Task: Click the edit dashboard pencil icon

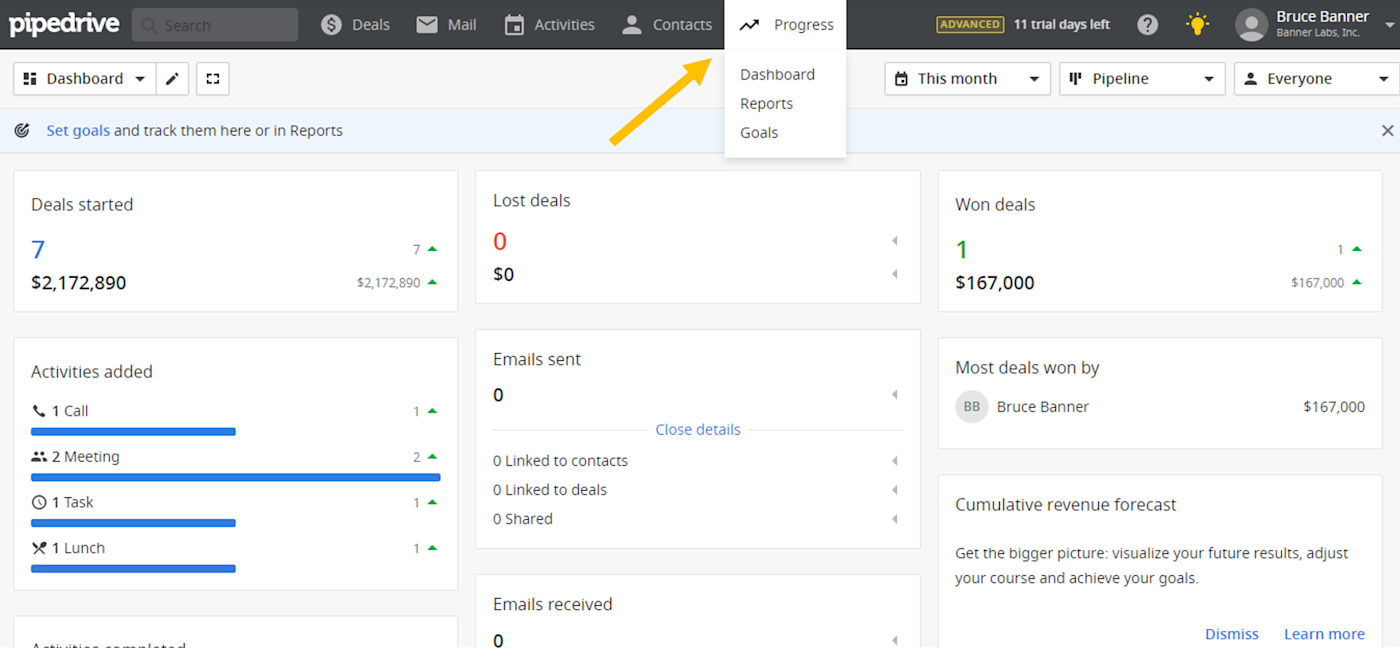Action: tap(172, 79)
